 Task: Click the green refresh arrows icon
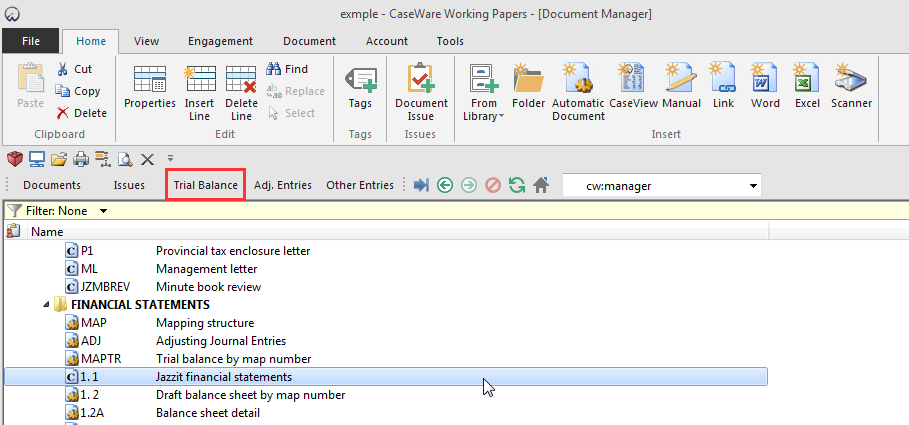[517, 186]
